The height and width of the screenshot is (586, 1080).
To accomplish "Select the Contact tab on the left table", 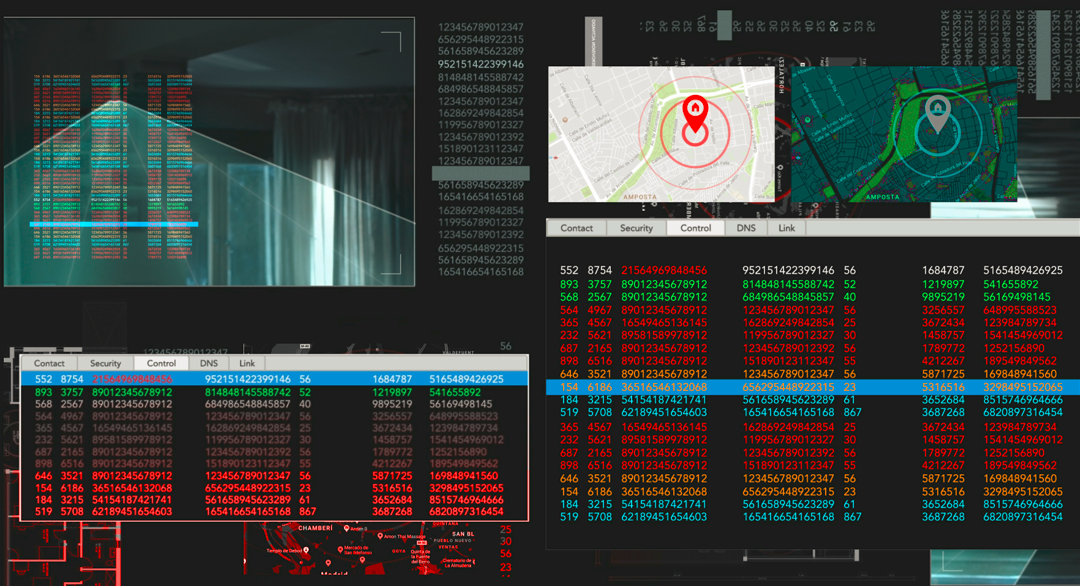I will point(48,363).
